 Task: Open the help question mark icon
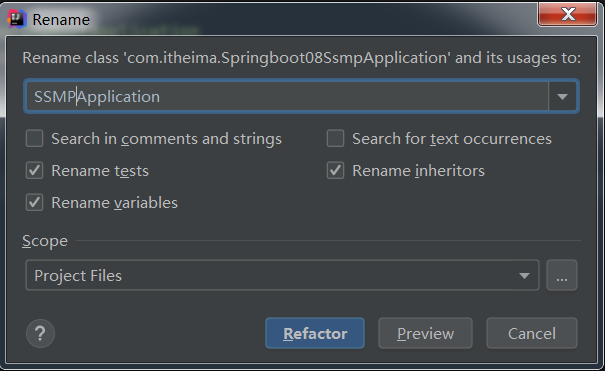(41, 333)
